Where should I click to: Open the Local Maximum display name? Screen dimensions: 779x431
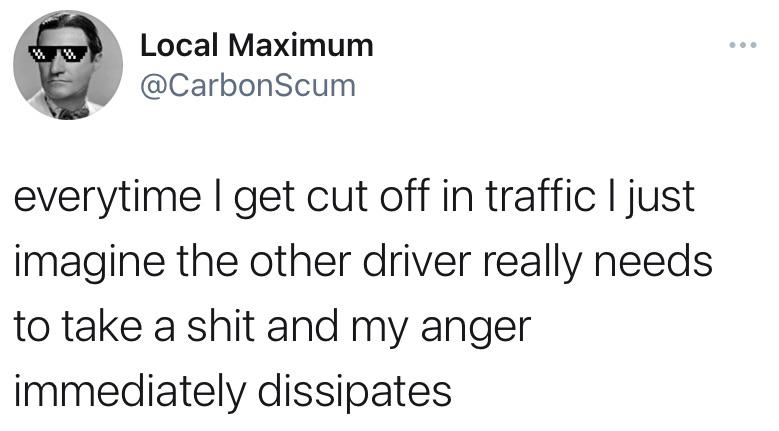tap(256, 45)
